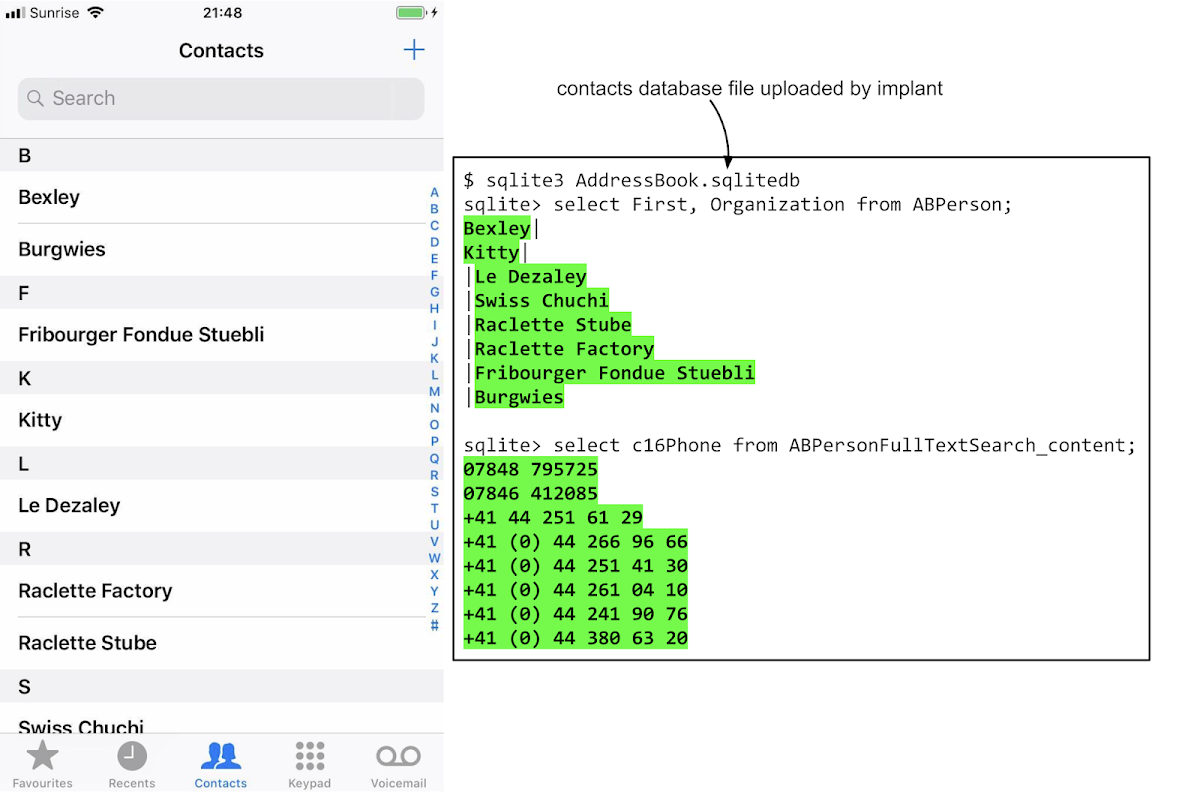Click the magnifying glass search icon
1200x804 pixels.
click(35, 98)
